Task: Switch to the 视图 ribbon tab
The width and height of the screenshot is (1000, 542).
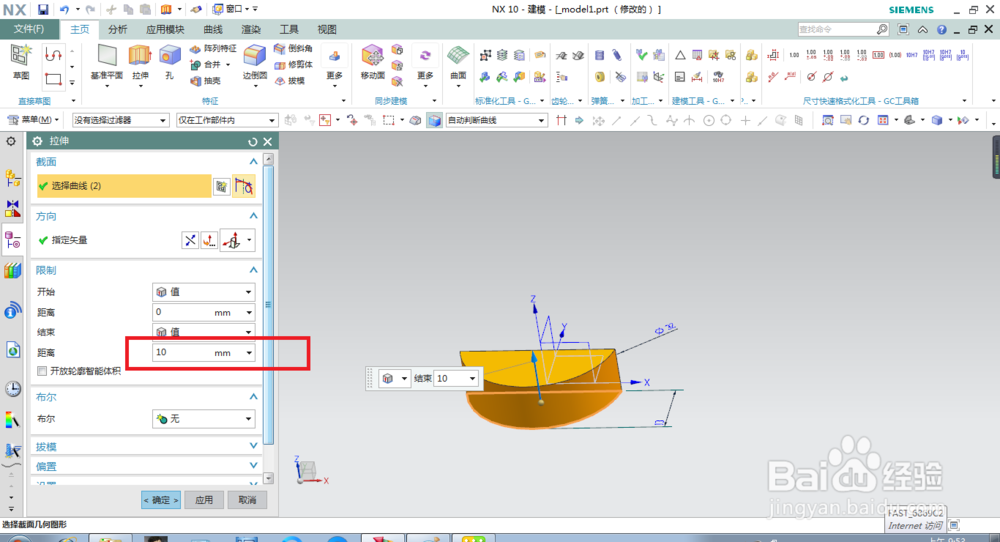Action: click(x=327, y=29)
